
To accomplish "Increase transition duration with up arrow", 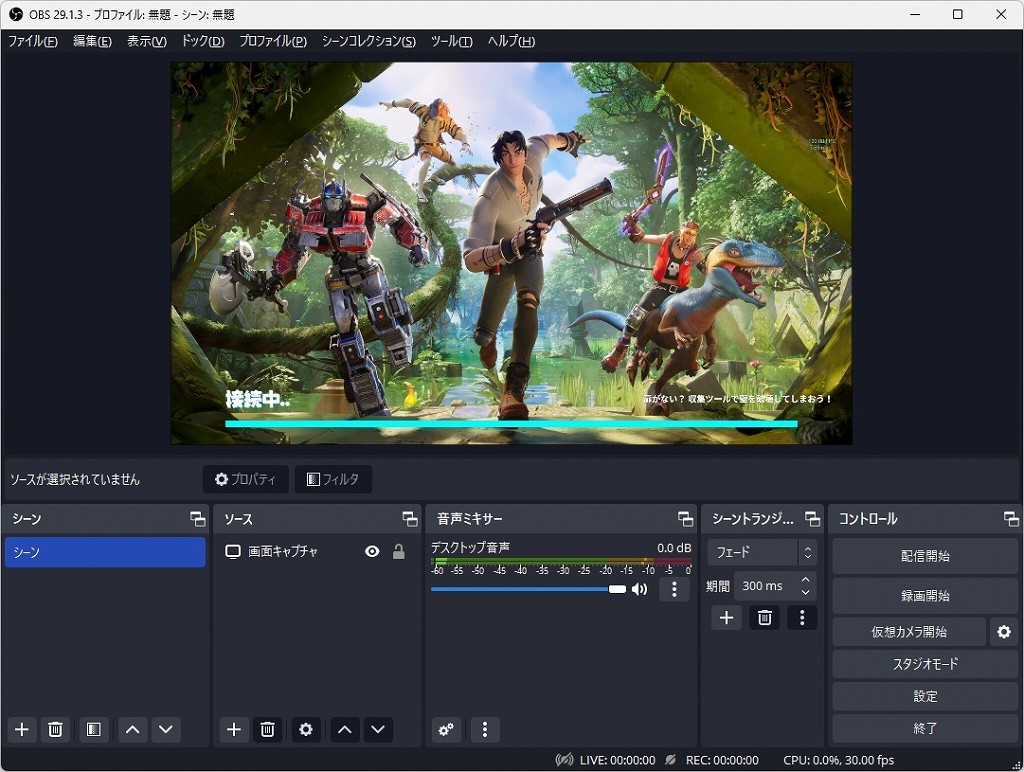I will pyautogui.click(x=806, y=580).
